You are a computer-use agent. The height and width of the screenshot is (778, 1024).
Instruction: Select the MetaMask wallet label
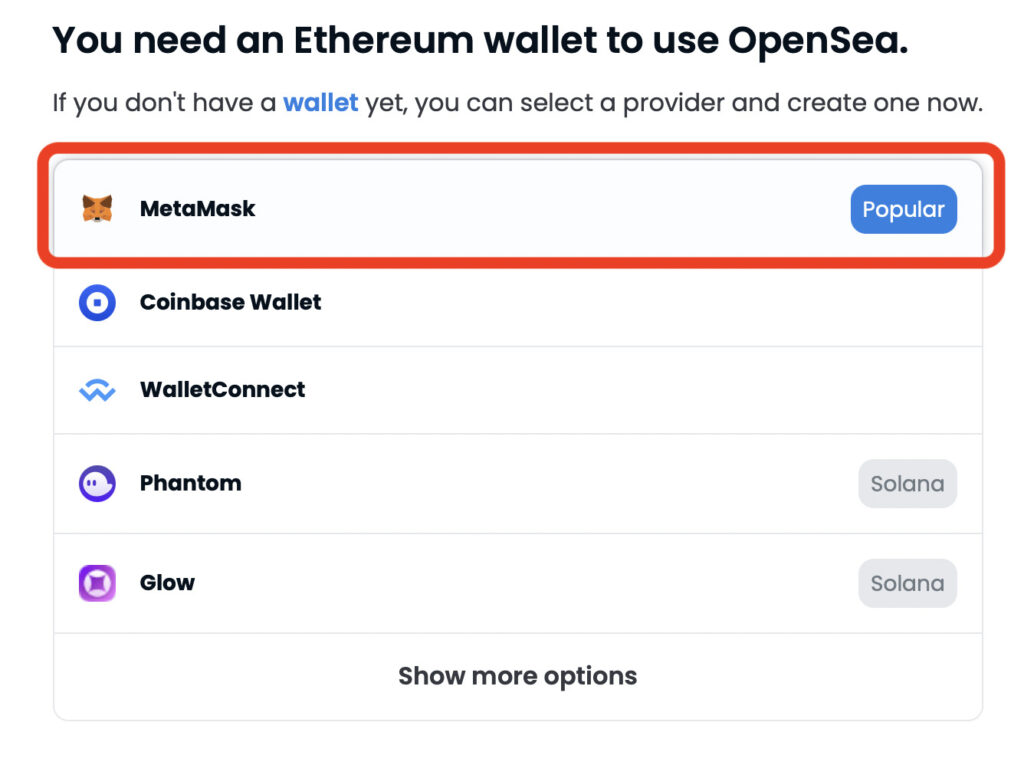(197, 209)
